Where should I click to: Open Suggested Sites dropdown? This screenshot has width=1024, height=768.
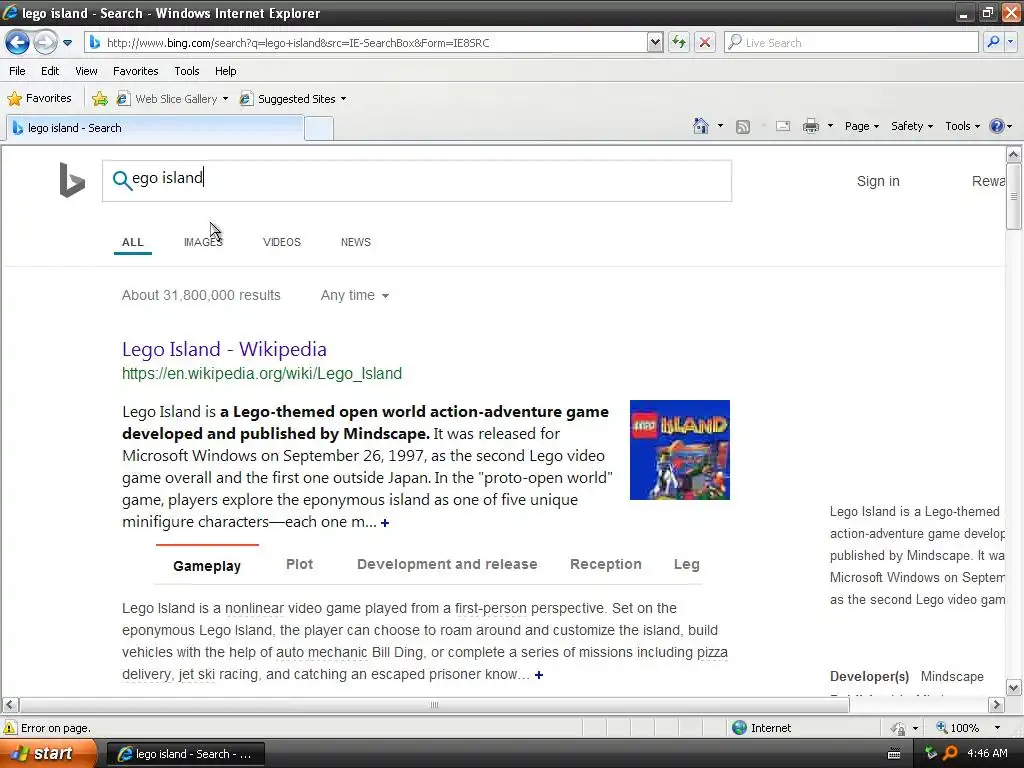pos(293,99)
